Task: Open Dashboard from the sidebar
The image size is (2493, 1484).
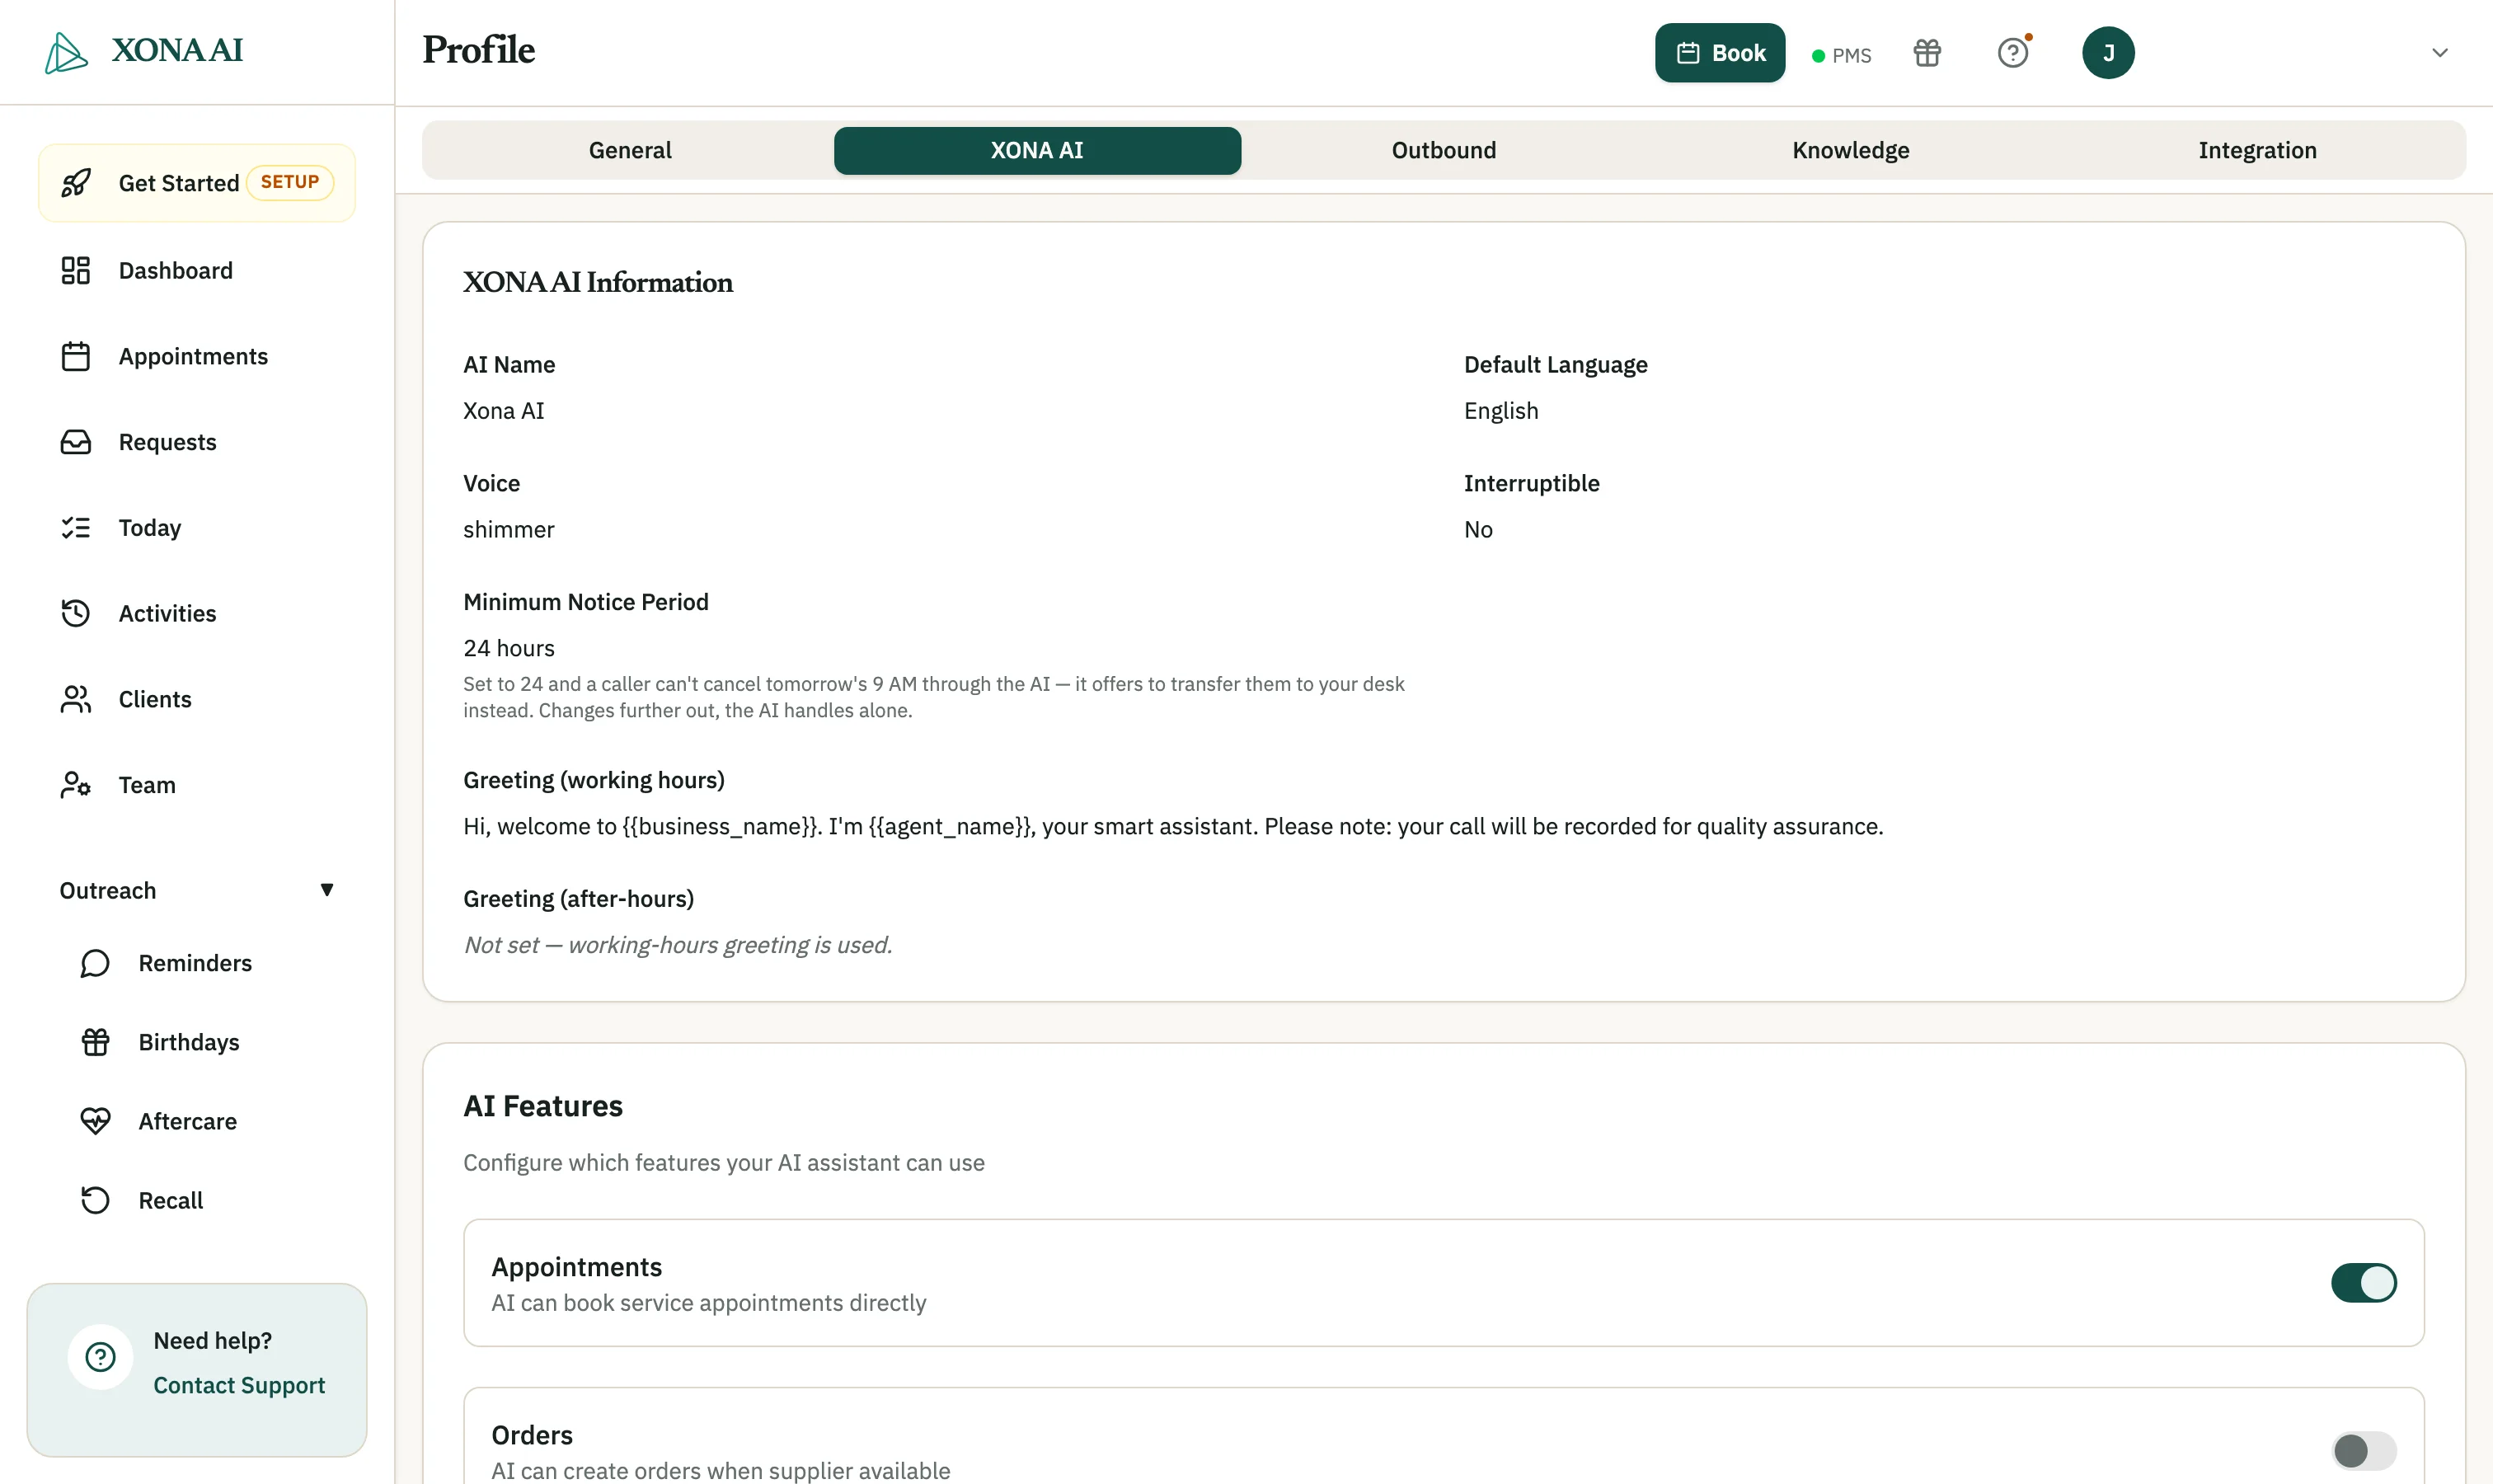Action: coord(197,270)
